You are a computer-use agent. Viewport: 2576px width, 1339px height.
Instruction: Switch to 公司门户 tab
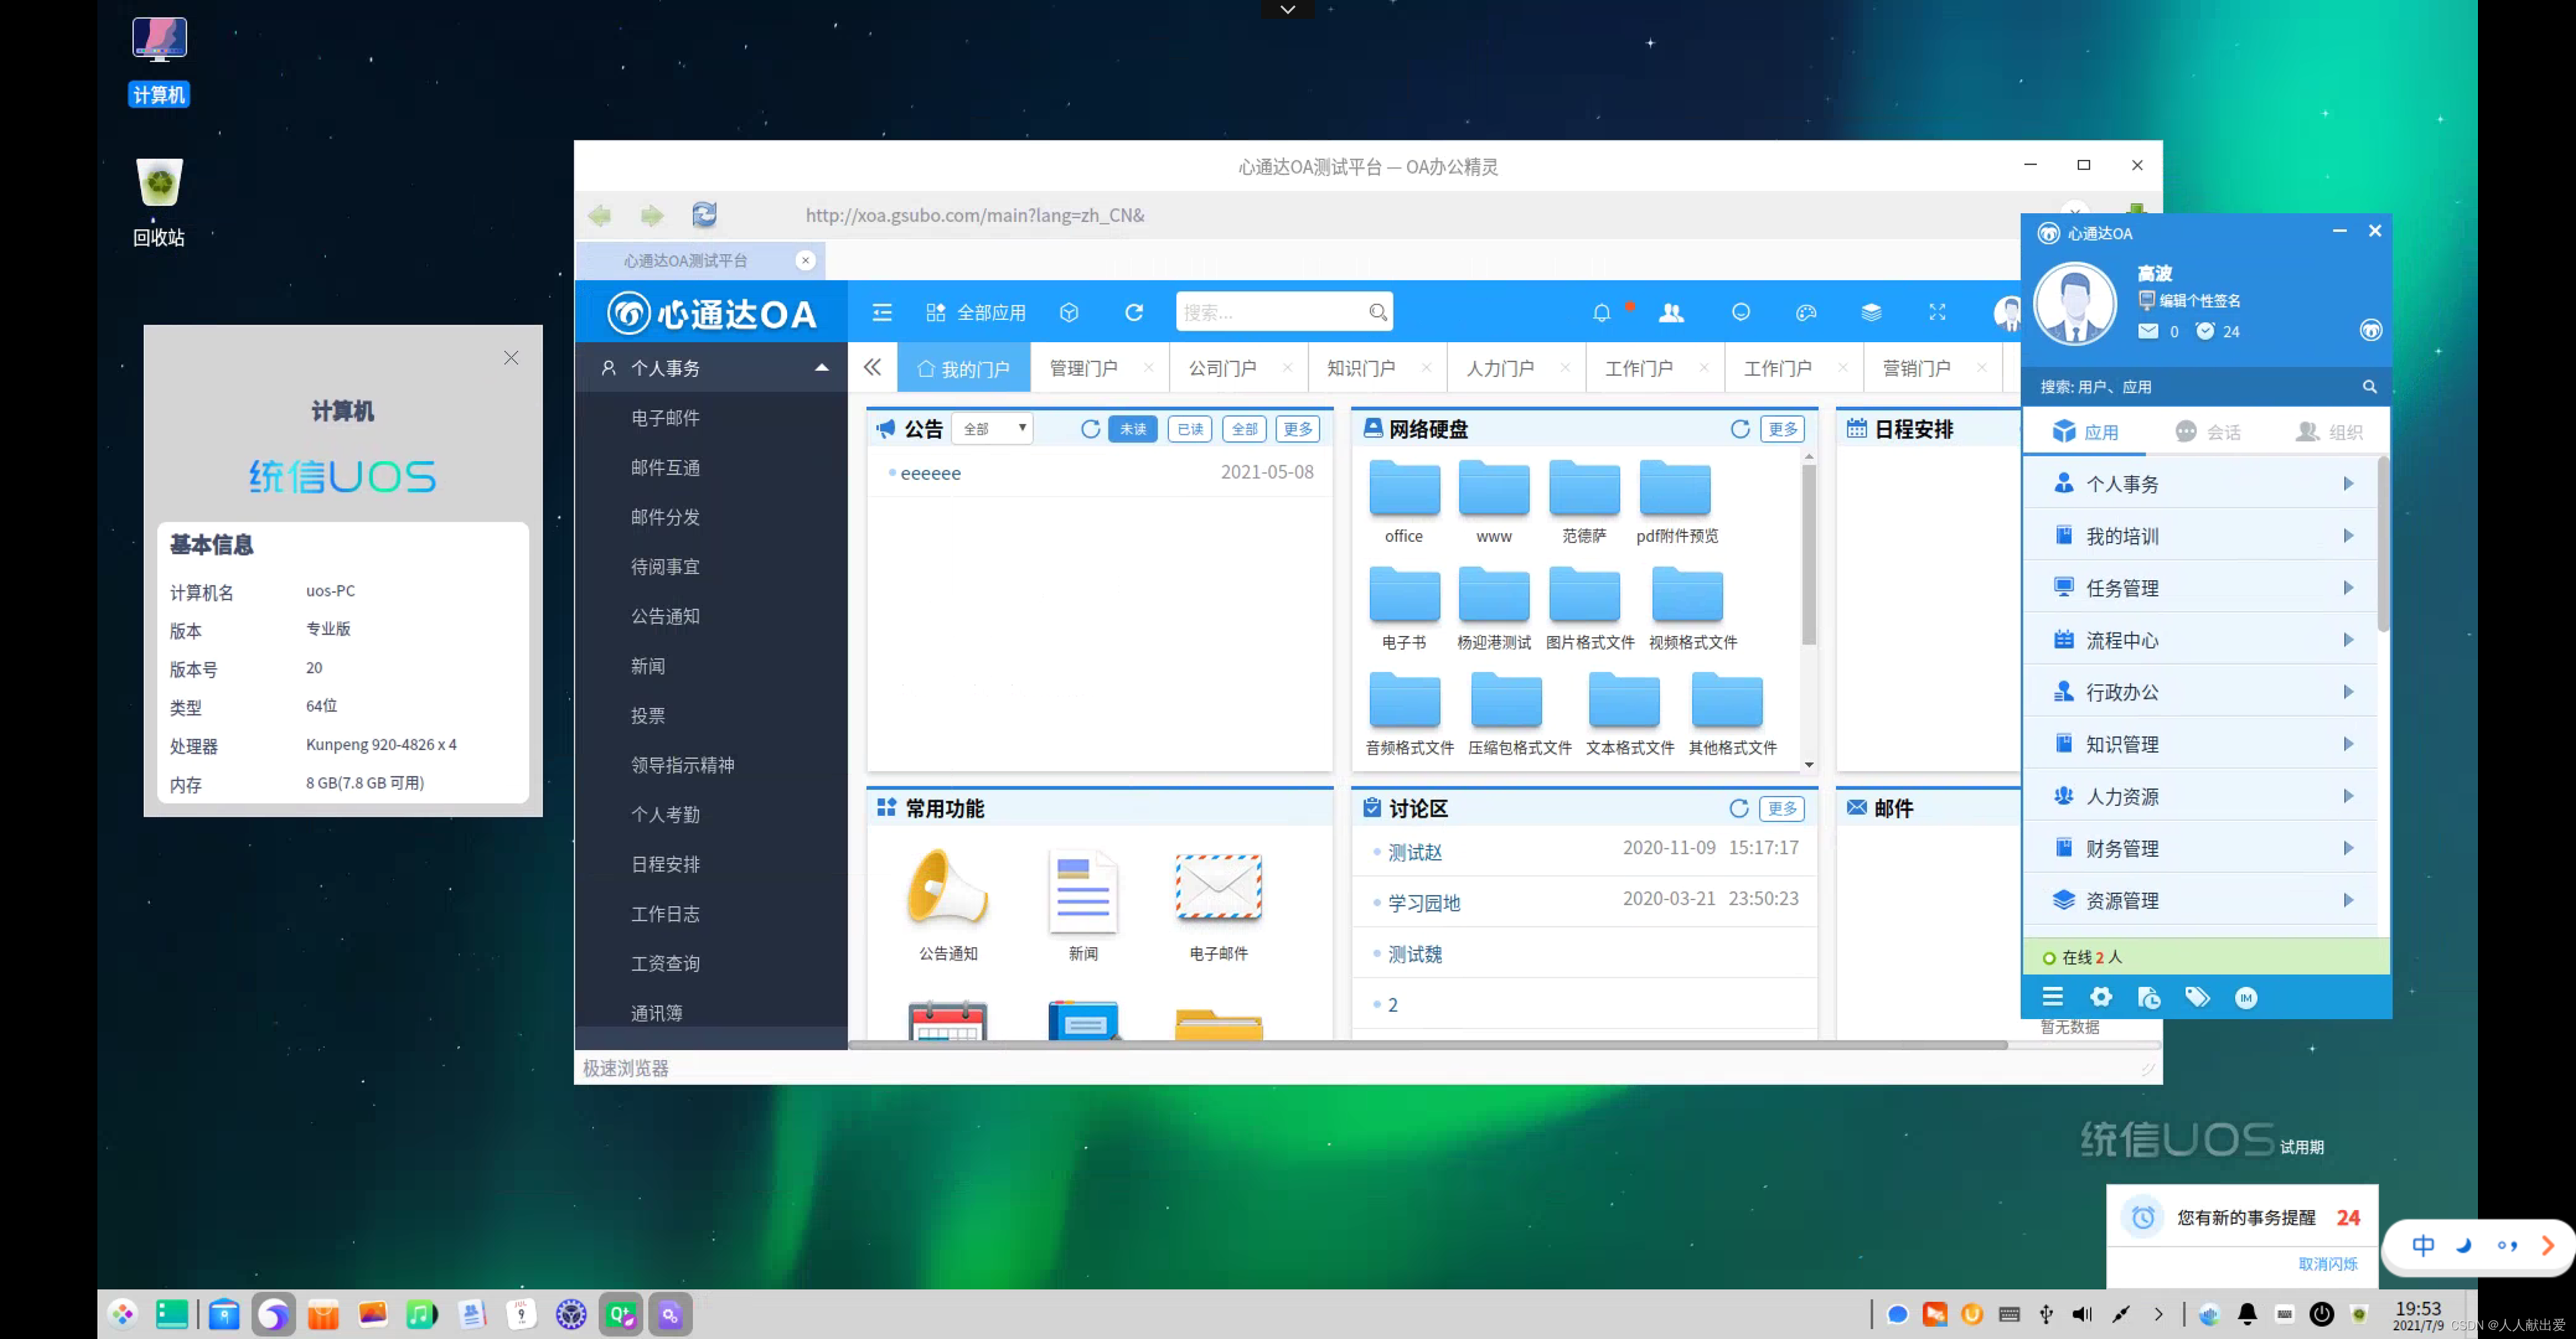pos(1222,369)
